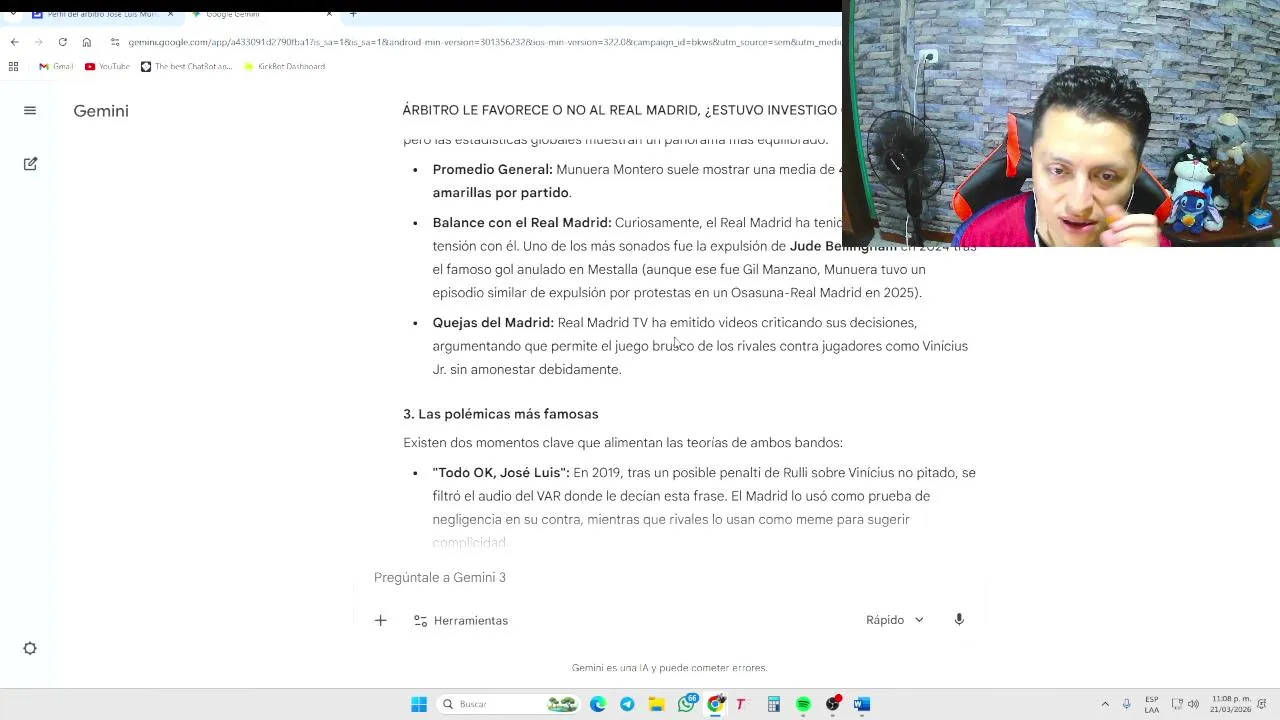Open WhatsApp from the taskbar
The height and width of the screenshot is (720, 1280).
686,704
